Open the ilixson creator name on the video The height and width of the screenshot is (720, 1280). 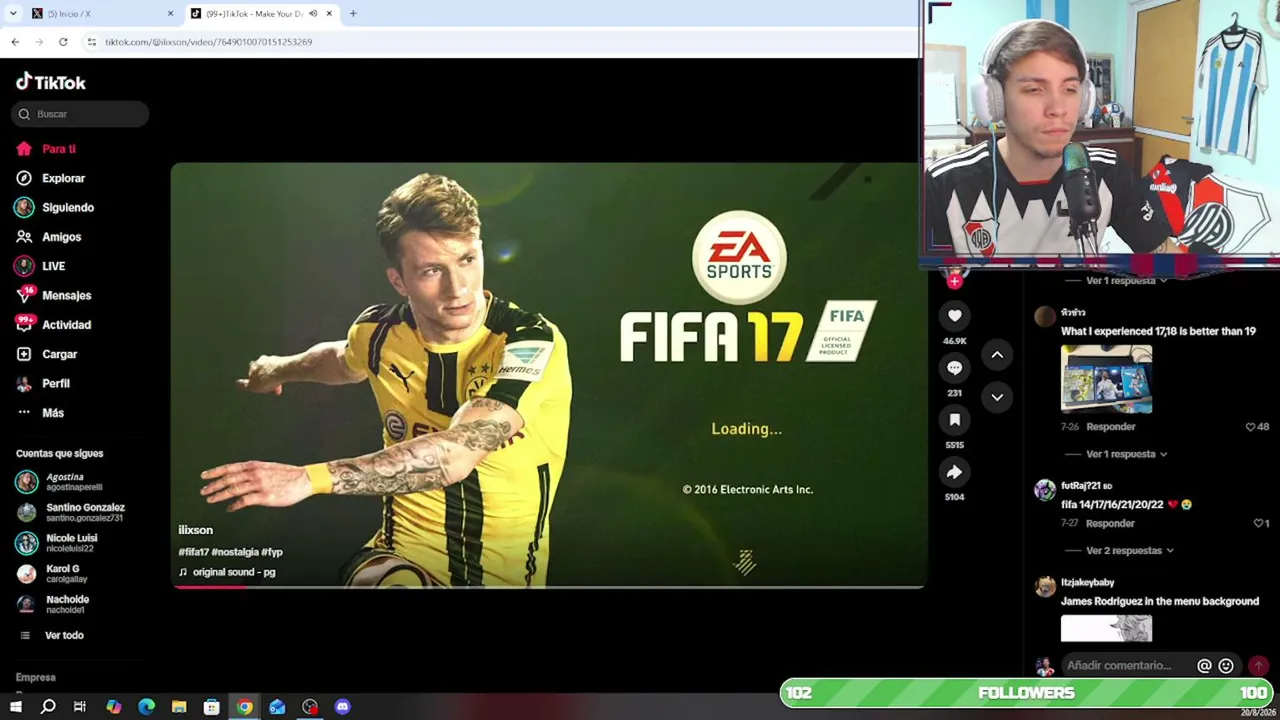click(x=195, y=530)
